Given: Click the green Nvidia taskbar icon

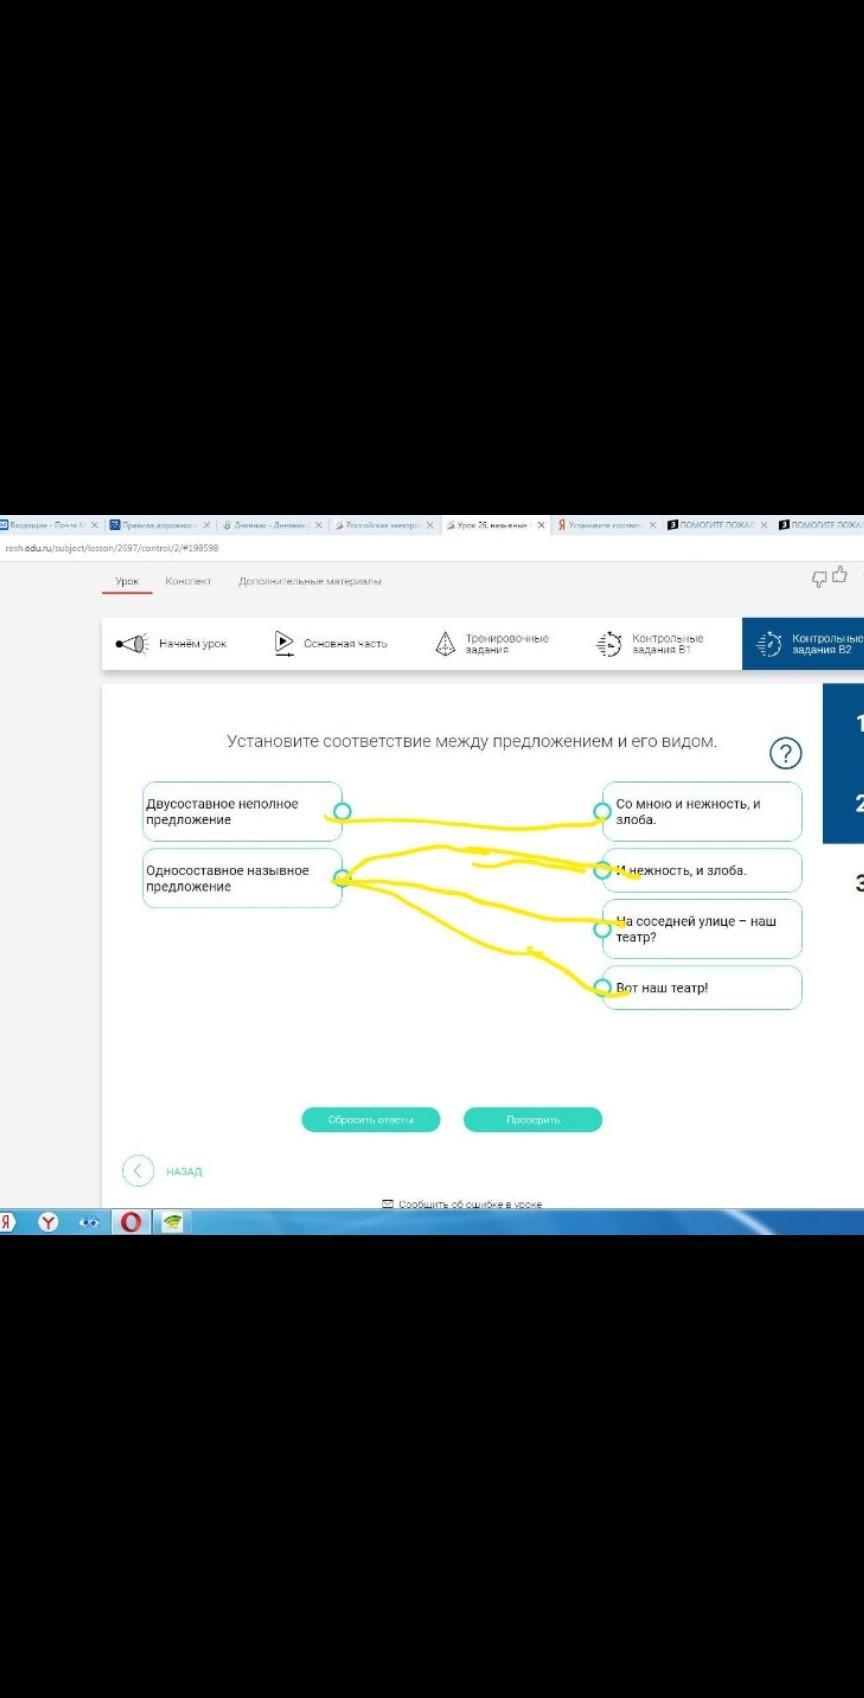Looking at the screenshot, I should (x=172, y=1221).
